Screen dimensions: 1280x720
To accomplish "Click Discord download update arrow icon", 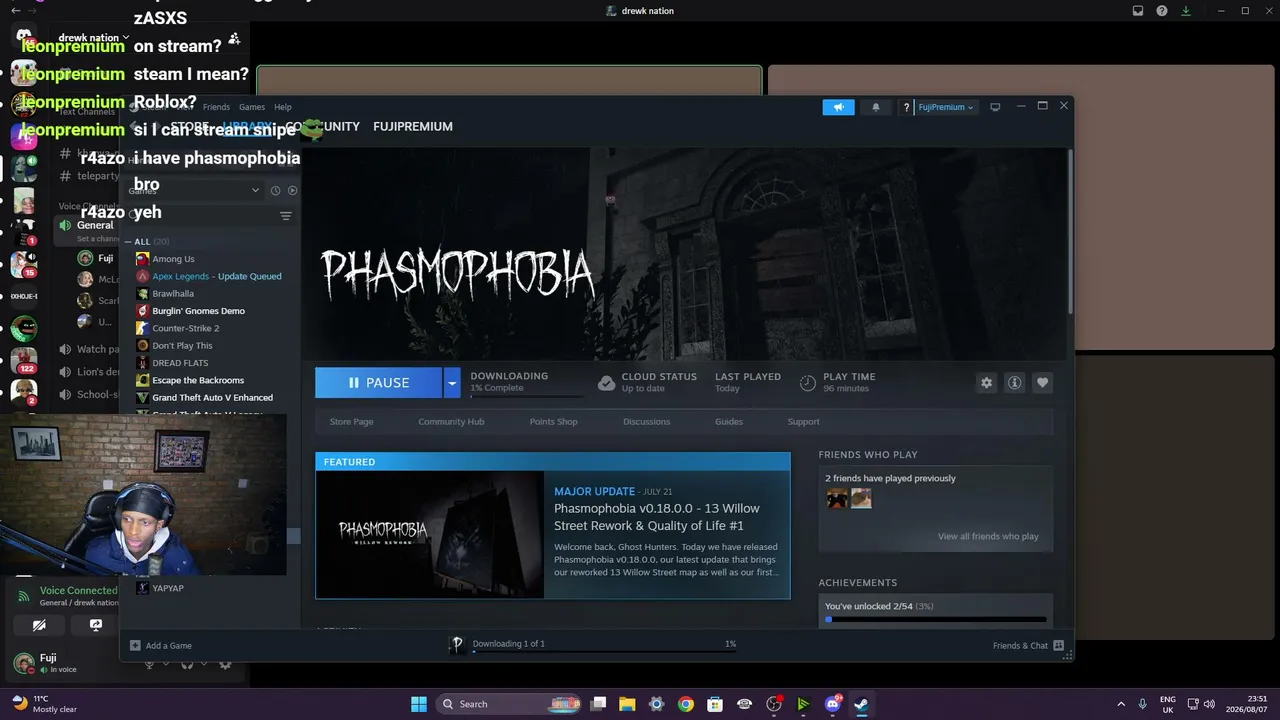I will pyautogui.click(x=1186, y=11).
